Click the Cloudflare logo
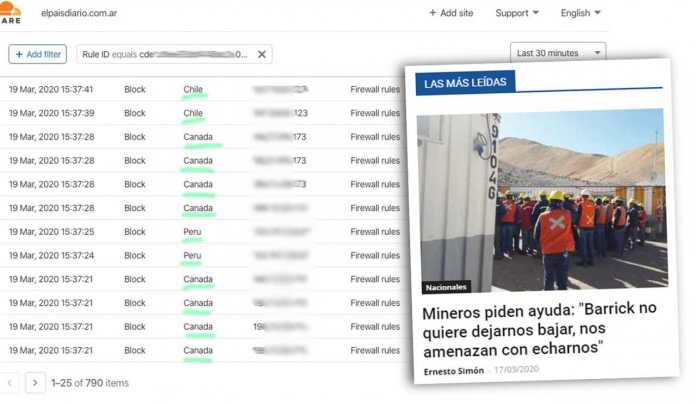 [x=10, y=11]
